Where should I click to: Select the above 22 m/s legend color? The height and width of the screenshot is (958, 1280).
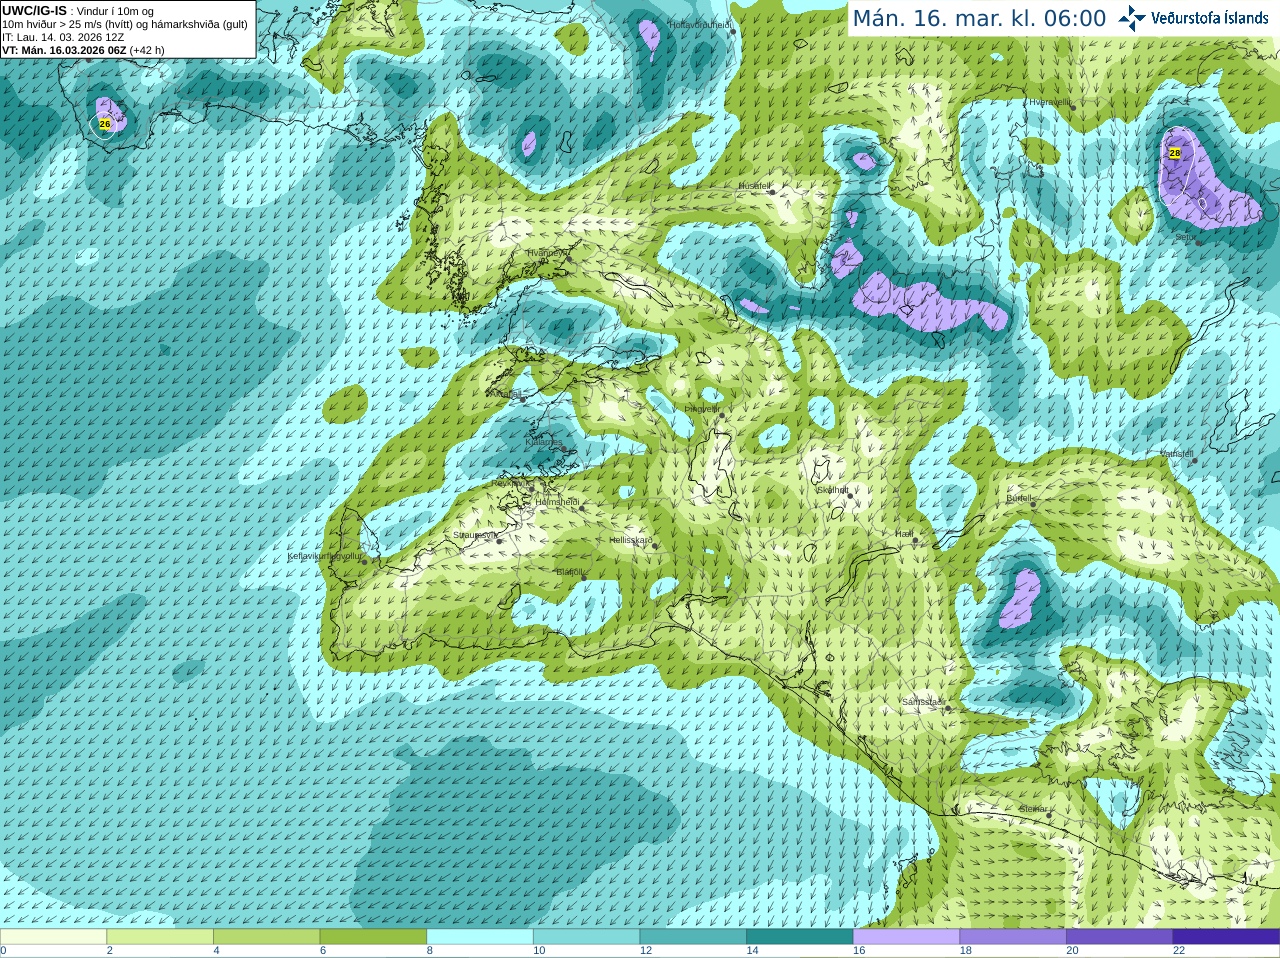point(1226,937)
